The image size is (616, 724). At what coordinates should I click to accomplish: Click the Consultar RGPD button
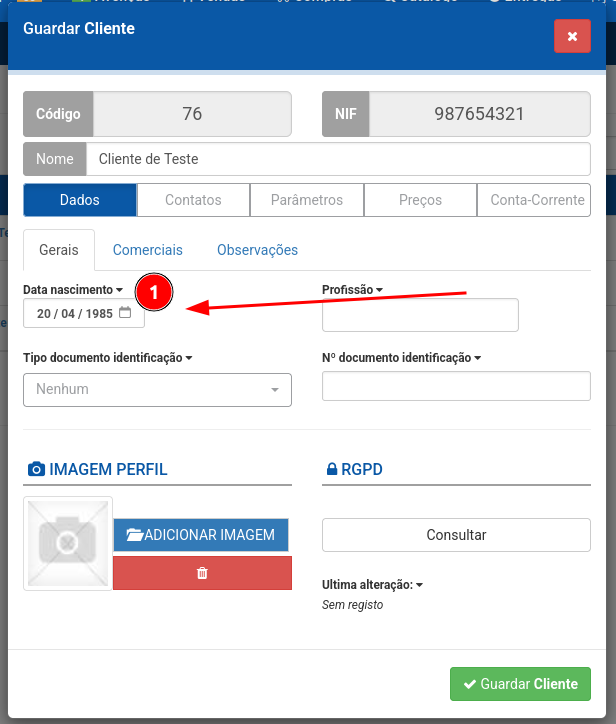(x=456, y=535)
